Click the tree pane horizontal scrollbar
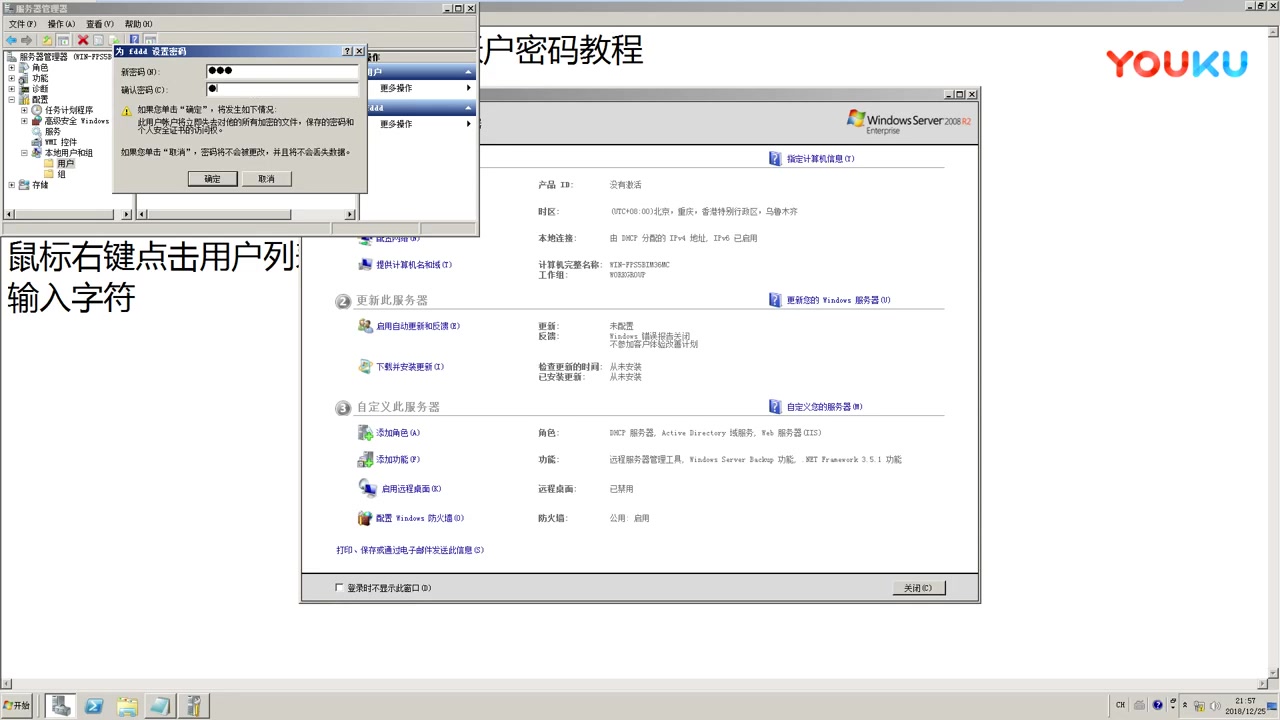The width and height of the screenshot is (1280, 720). click(x=68, y=214)
